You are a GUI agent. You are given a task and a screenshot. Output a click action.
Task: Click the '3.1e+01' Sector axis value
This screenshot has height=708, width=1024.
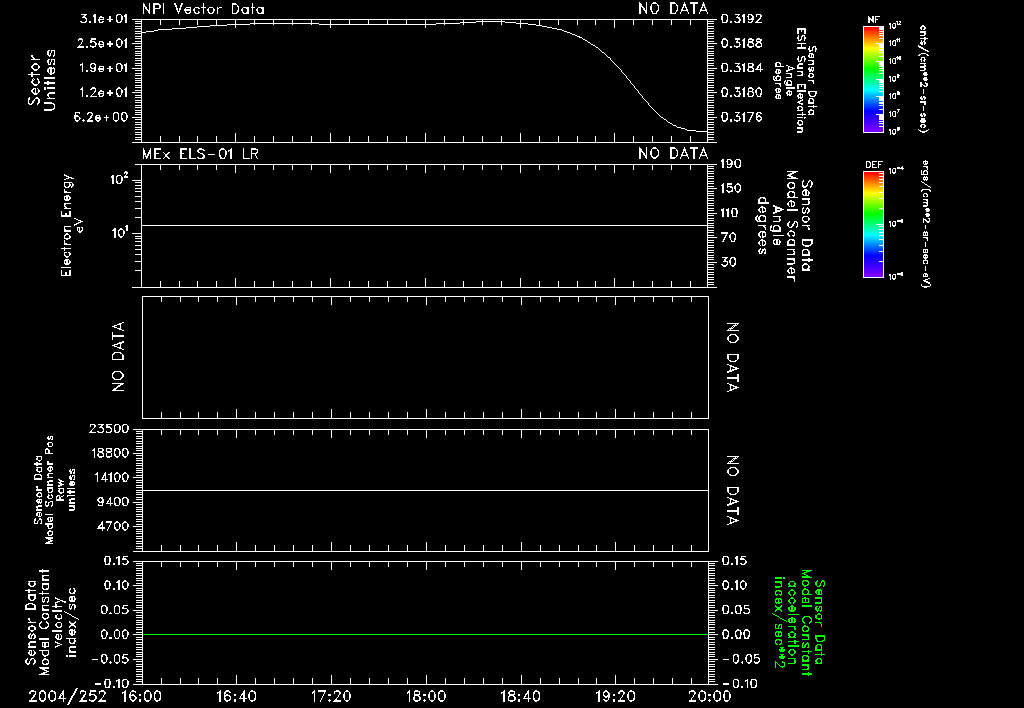coord(103,19)
